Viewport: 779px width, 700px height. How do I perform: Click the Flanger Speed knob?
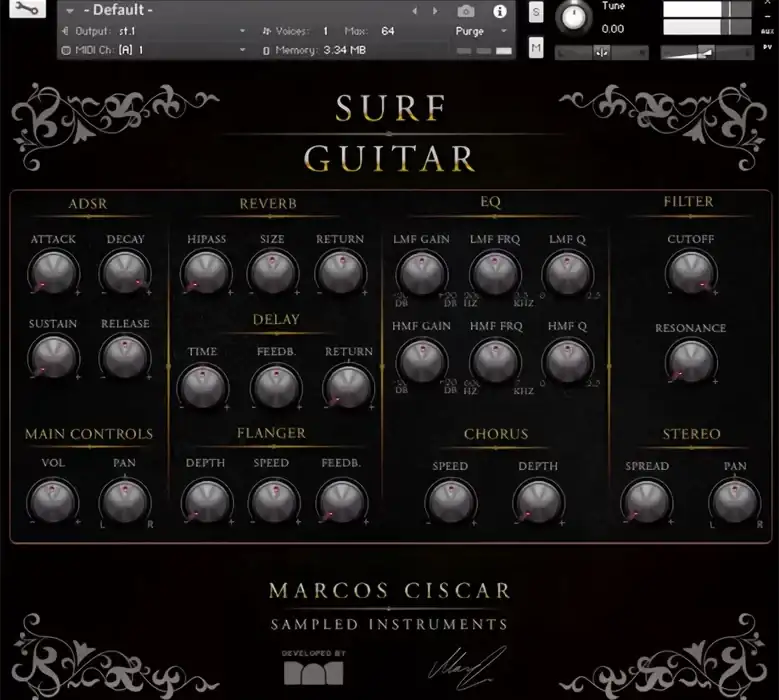point(274,500)
